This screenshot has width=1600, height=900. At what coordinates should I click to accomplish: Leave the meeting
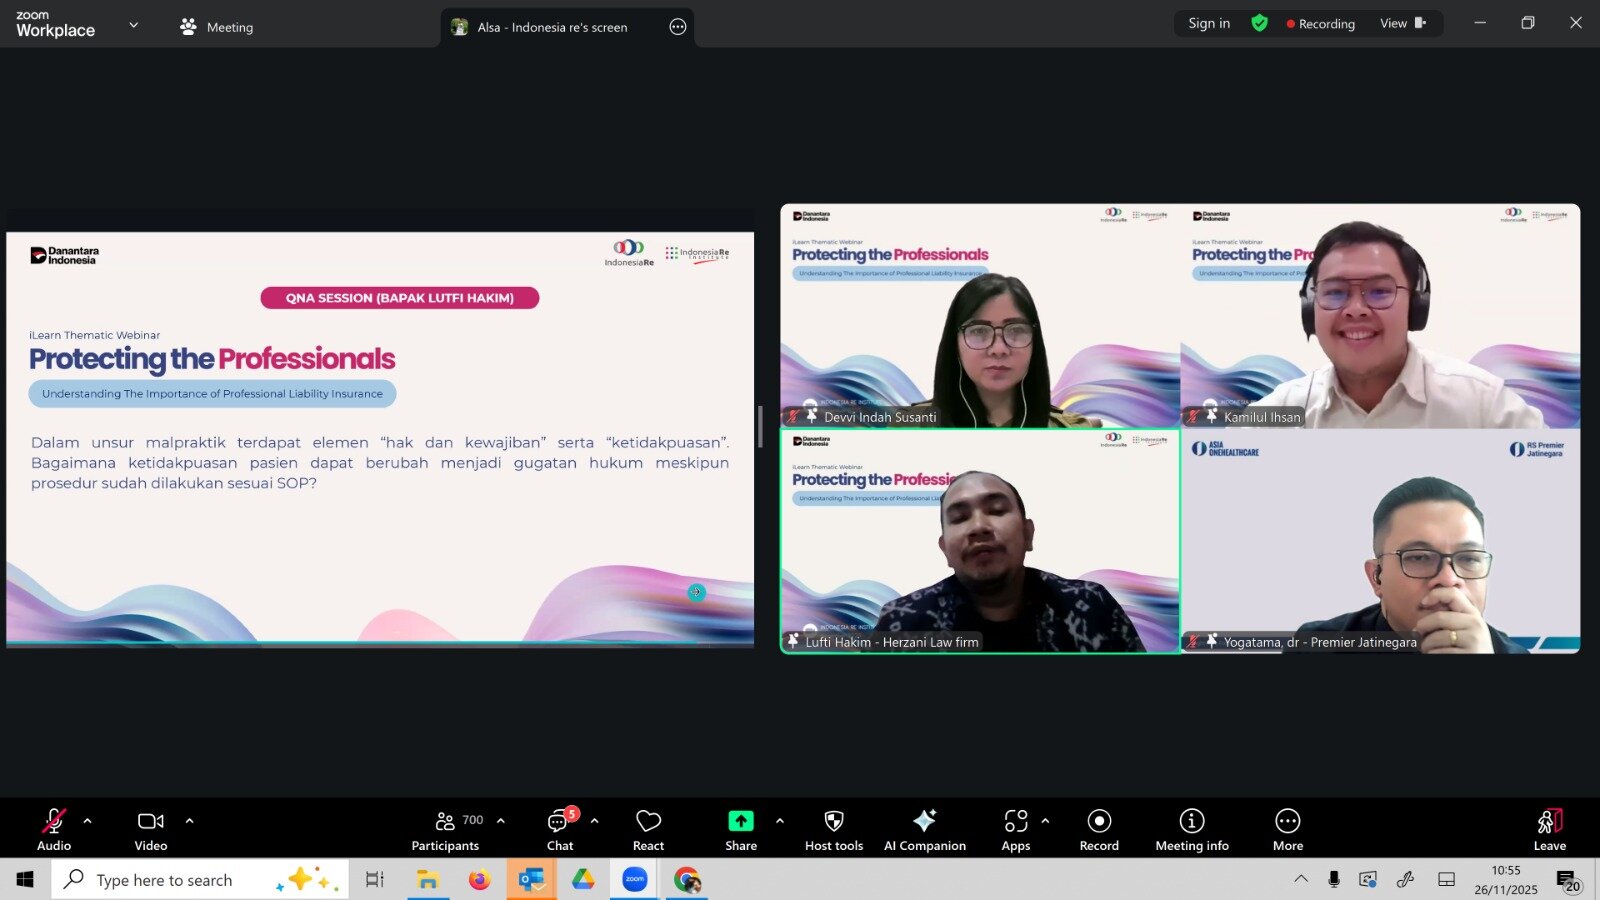click(x=1549, y=830)
